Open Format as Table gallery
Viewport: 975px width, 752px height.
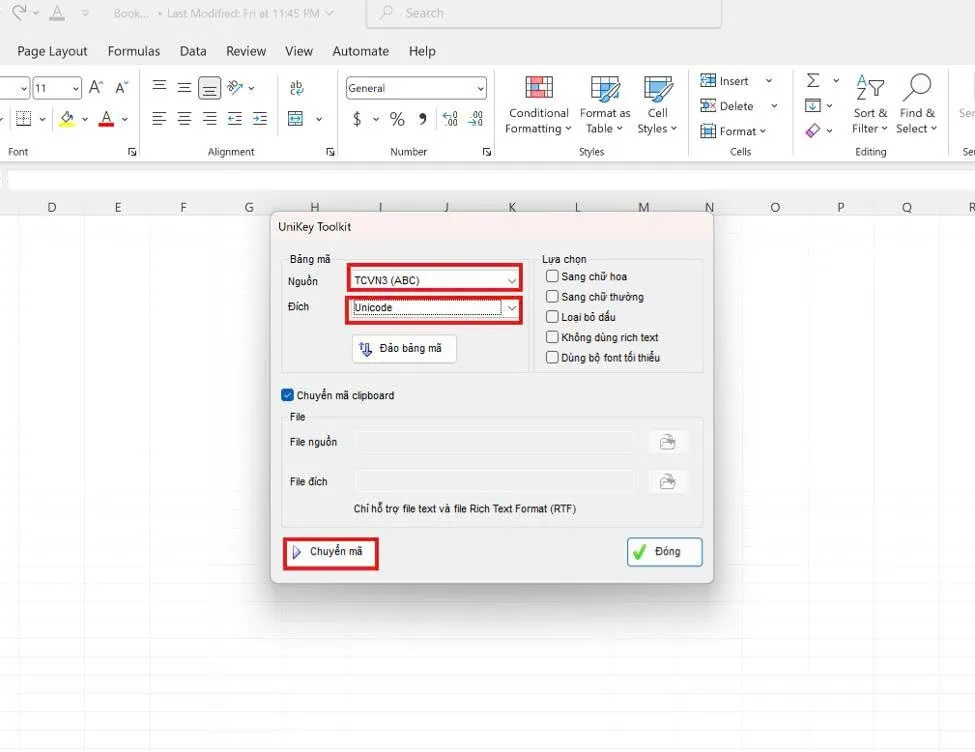(604, 104)
